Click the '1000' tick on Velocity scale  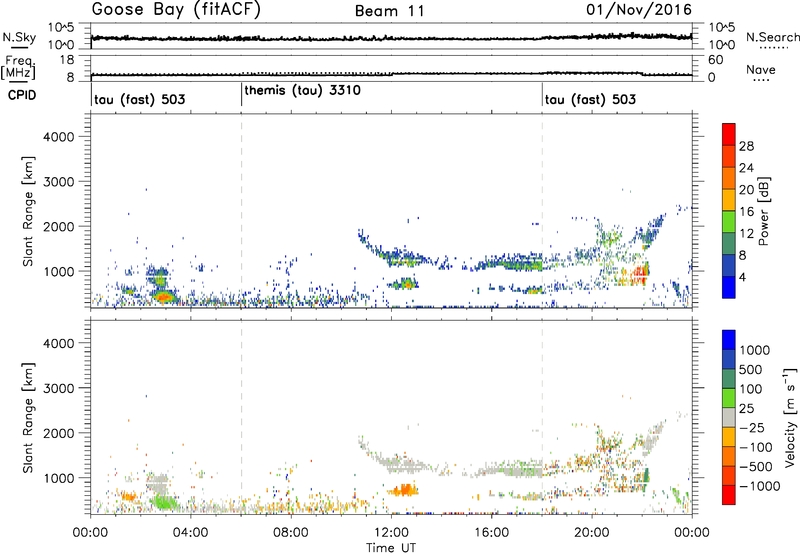pyautogui.click(x=754, y=350)
